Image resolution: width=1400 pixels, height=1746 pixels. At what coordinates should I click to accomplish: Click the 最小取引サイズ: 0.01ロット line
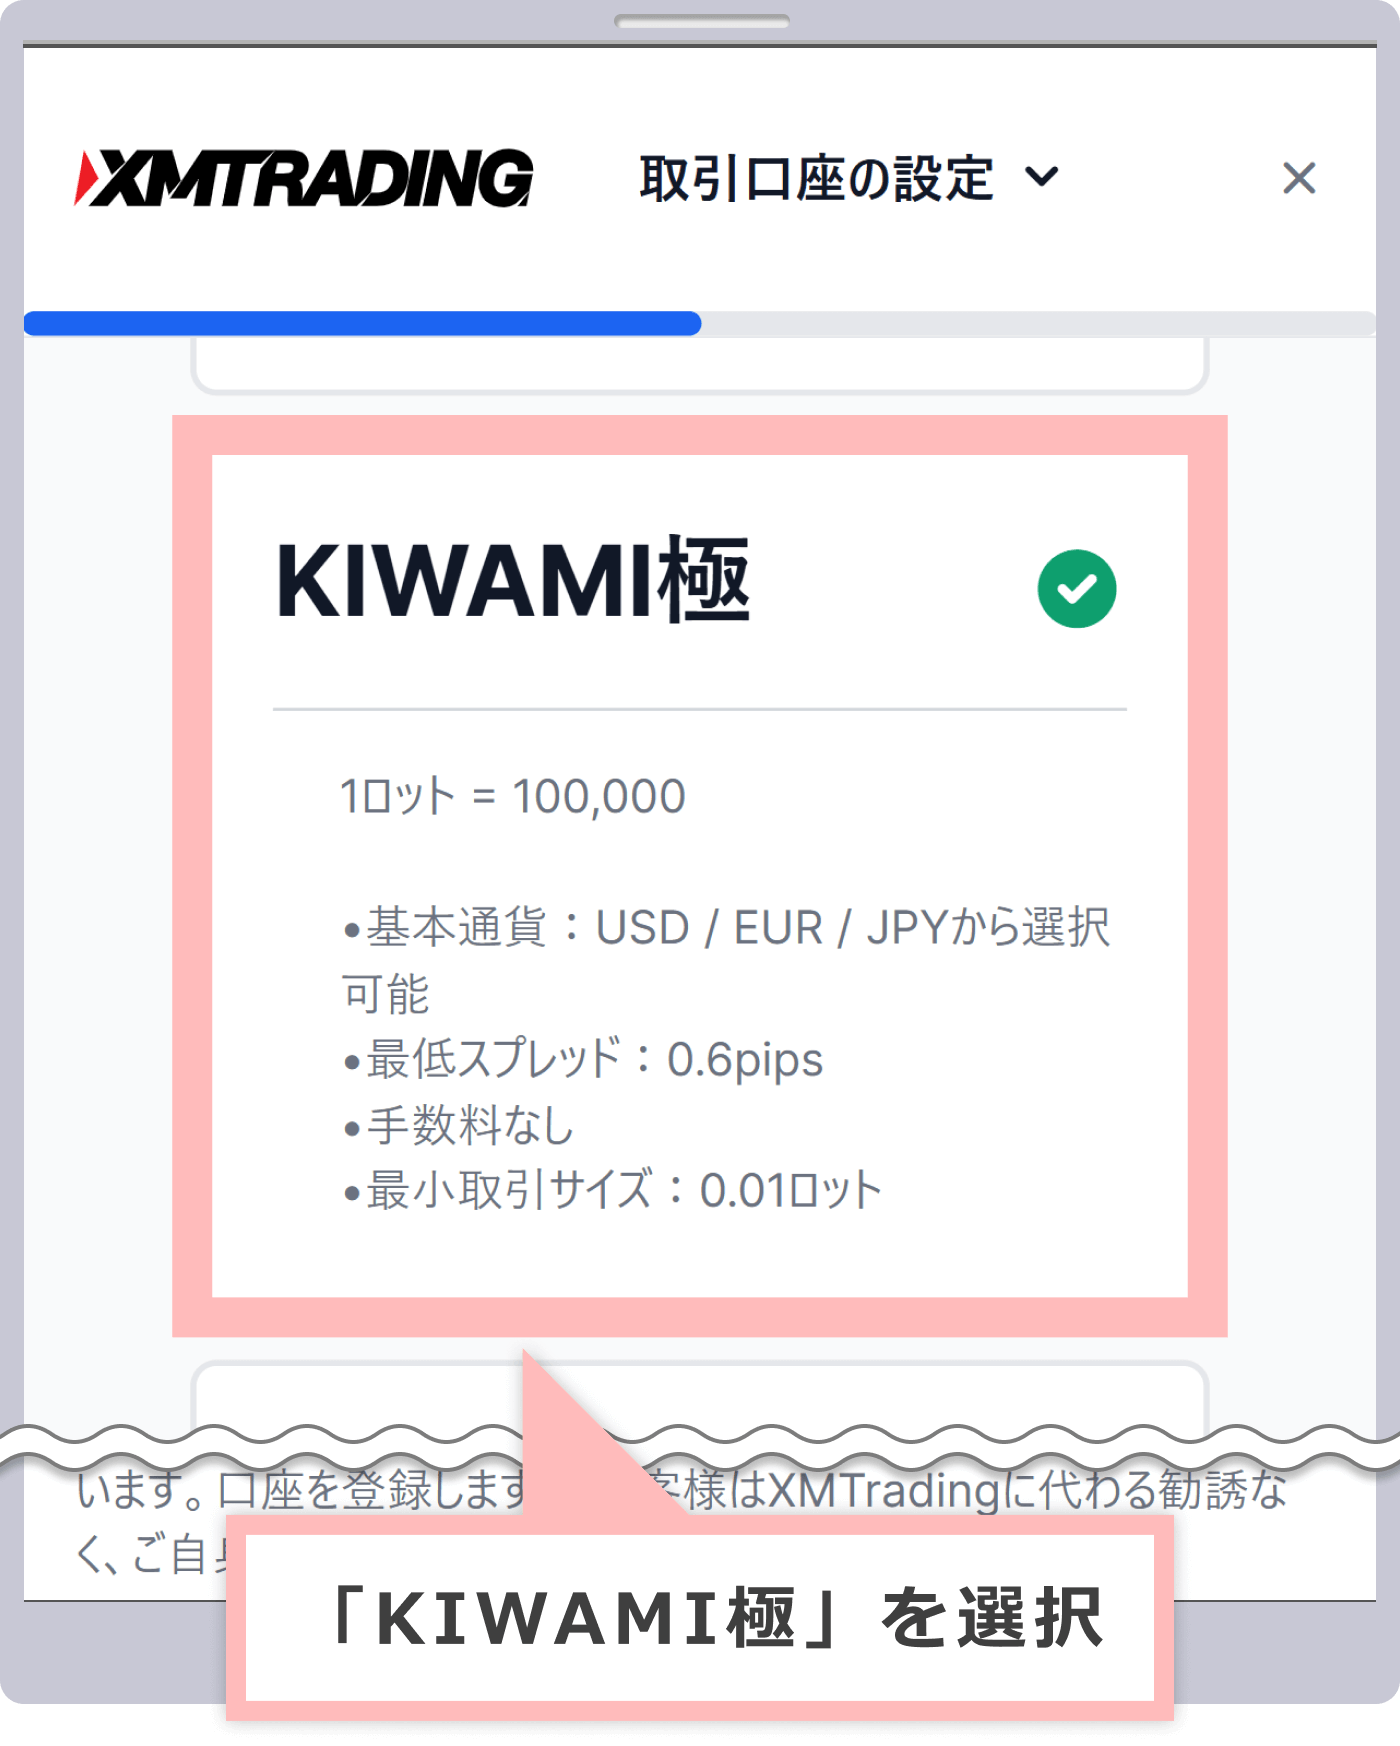pyautogui.click(x=612, y=1190)
